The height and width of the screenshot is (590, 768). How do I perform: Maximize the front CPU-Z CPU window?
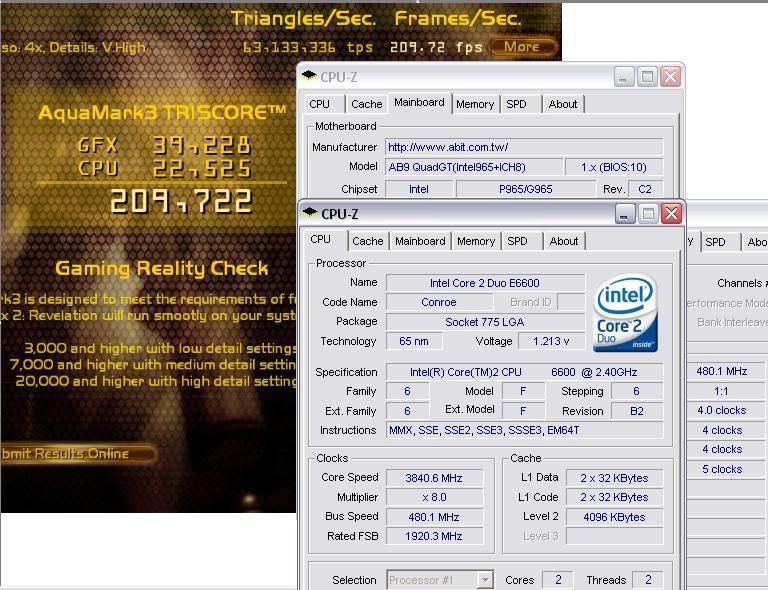[x=648, y=214]
